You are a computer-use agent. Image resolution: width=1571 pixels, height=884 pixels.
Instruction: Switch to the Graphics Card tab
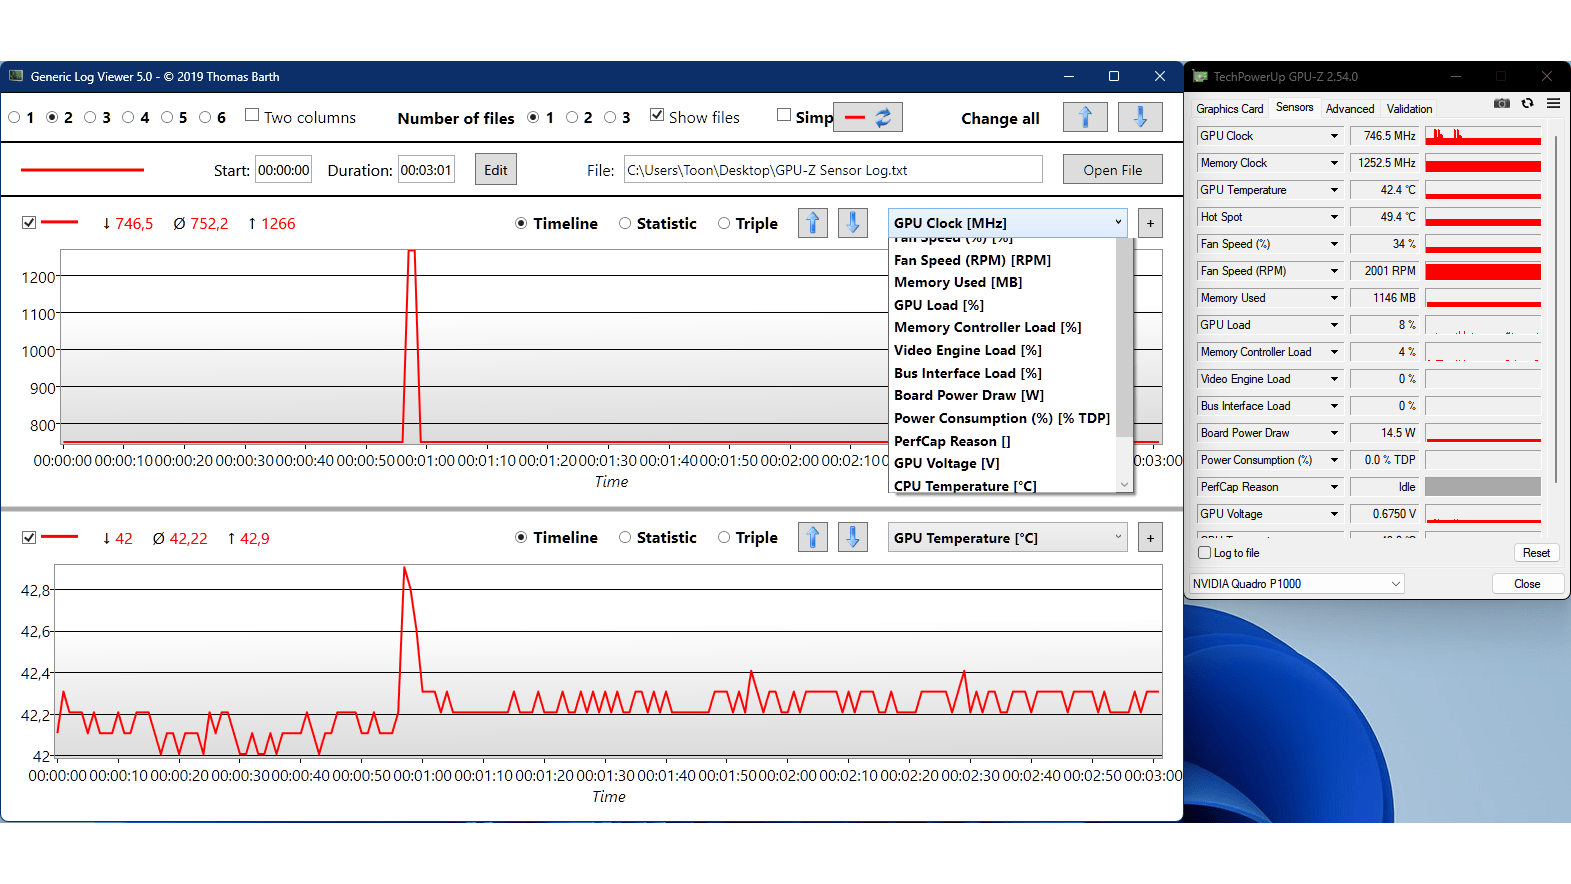(x=1229, y=109)
